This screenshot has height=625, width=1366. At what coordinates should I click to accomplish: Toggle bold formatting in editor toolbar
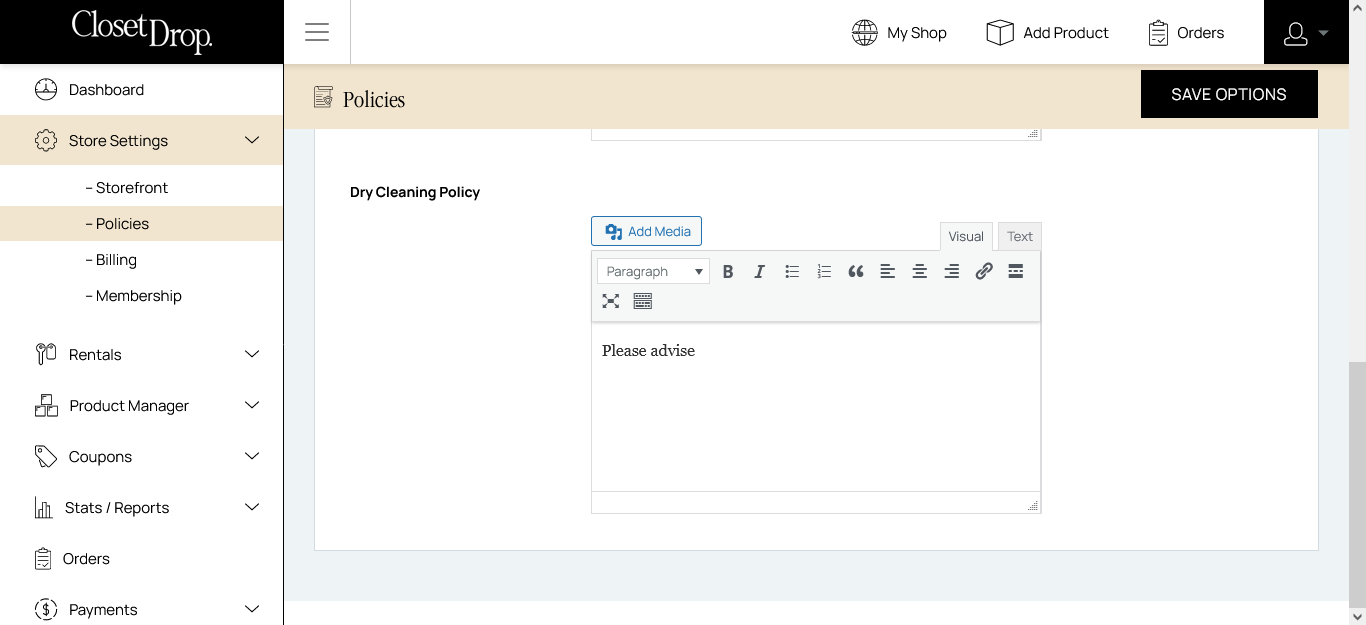(x=728, y=271)
